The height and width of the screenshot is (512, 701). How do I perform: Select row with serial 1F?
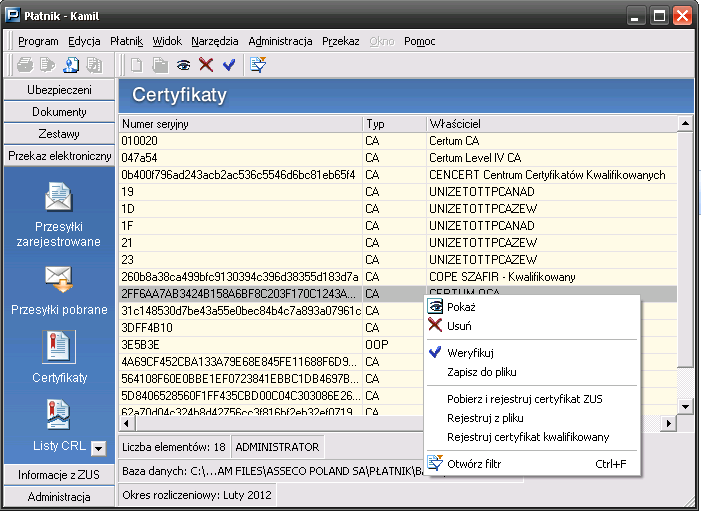pos(398,226)
